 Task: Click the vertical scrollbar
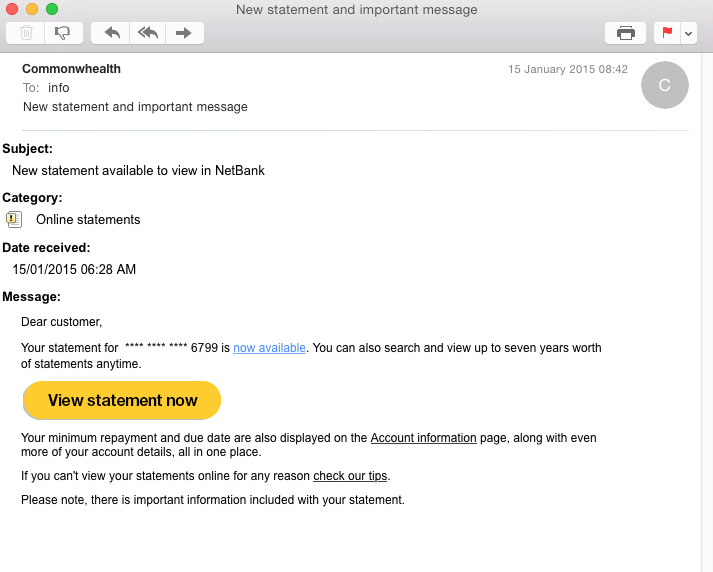[708, 312]
